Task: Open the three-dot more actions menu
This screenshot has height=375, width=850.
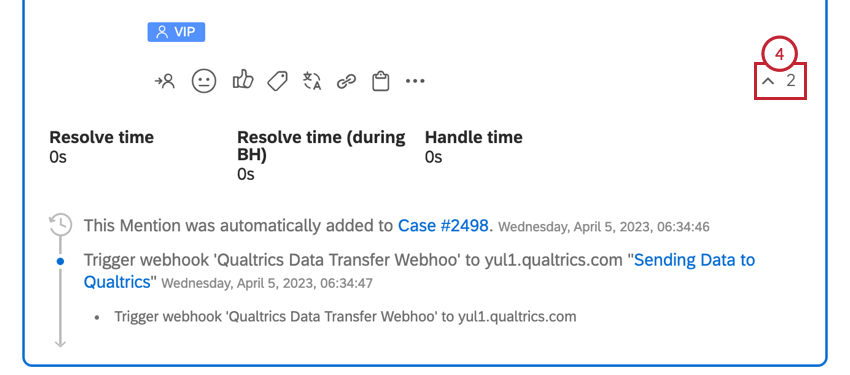Action: tap(415, 81)
